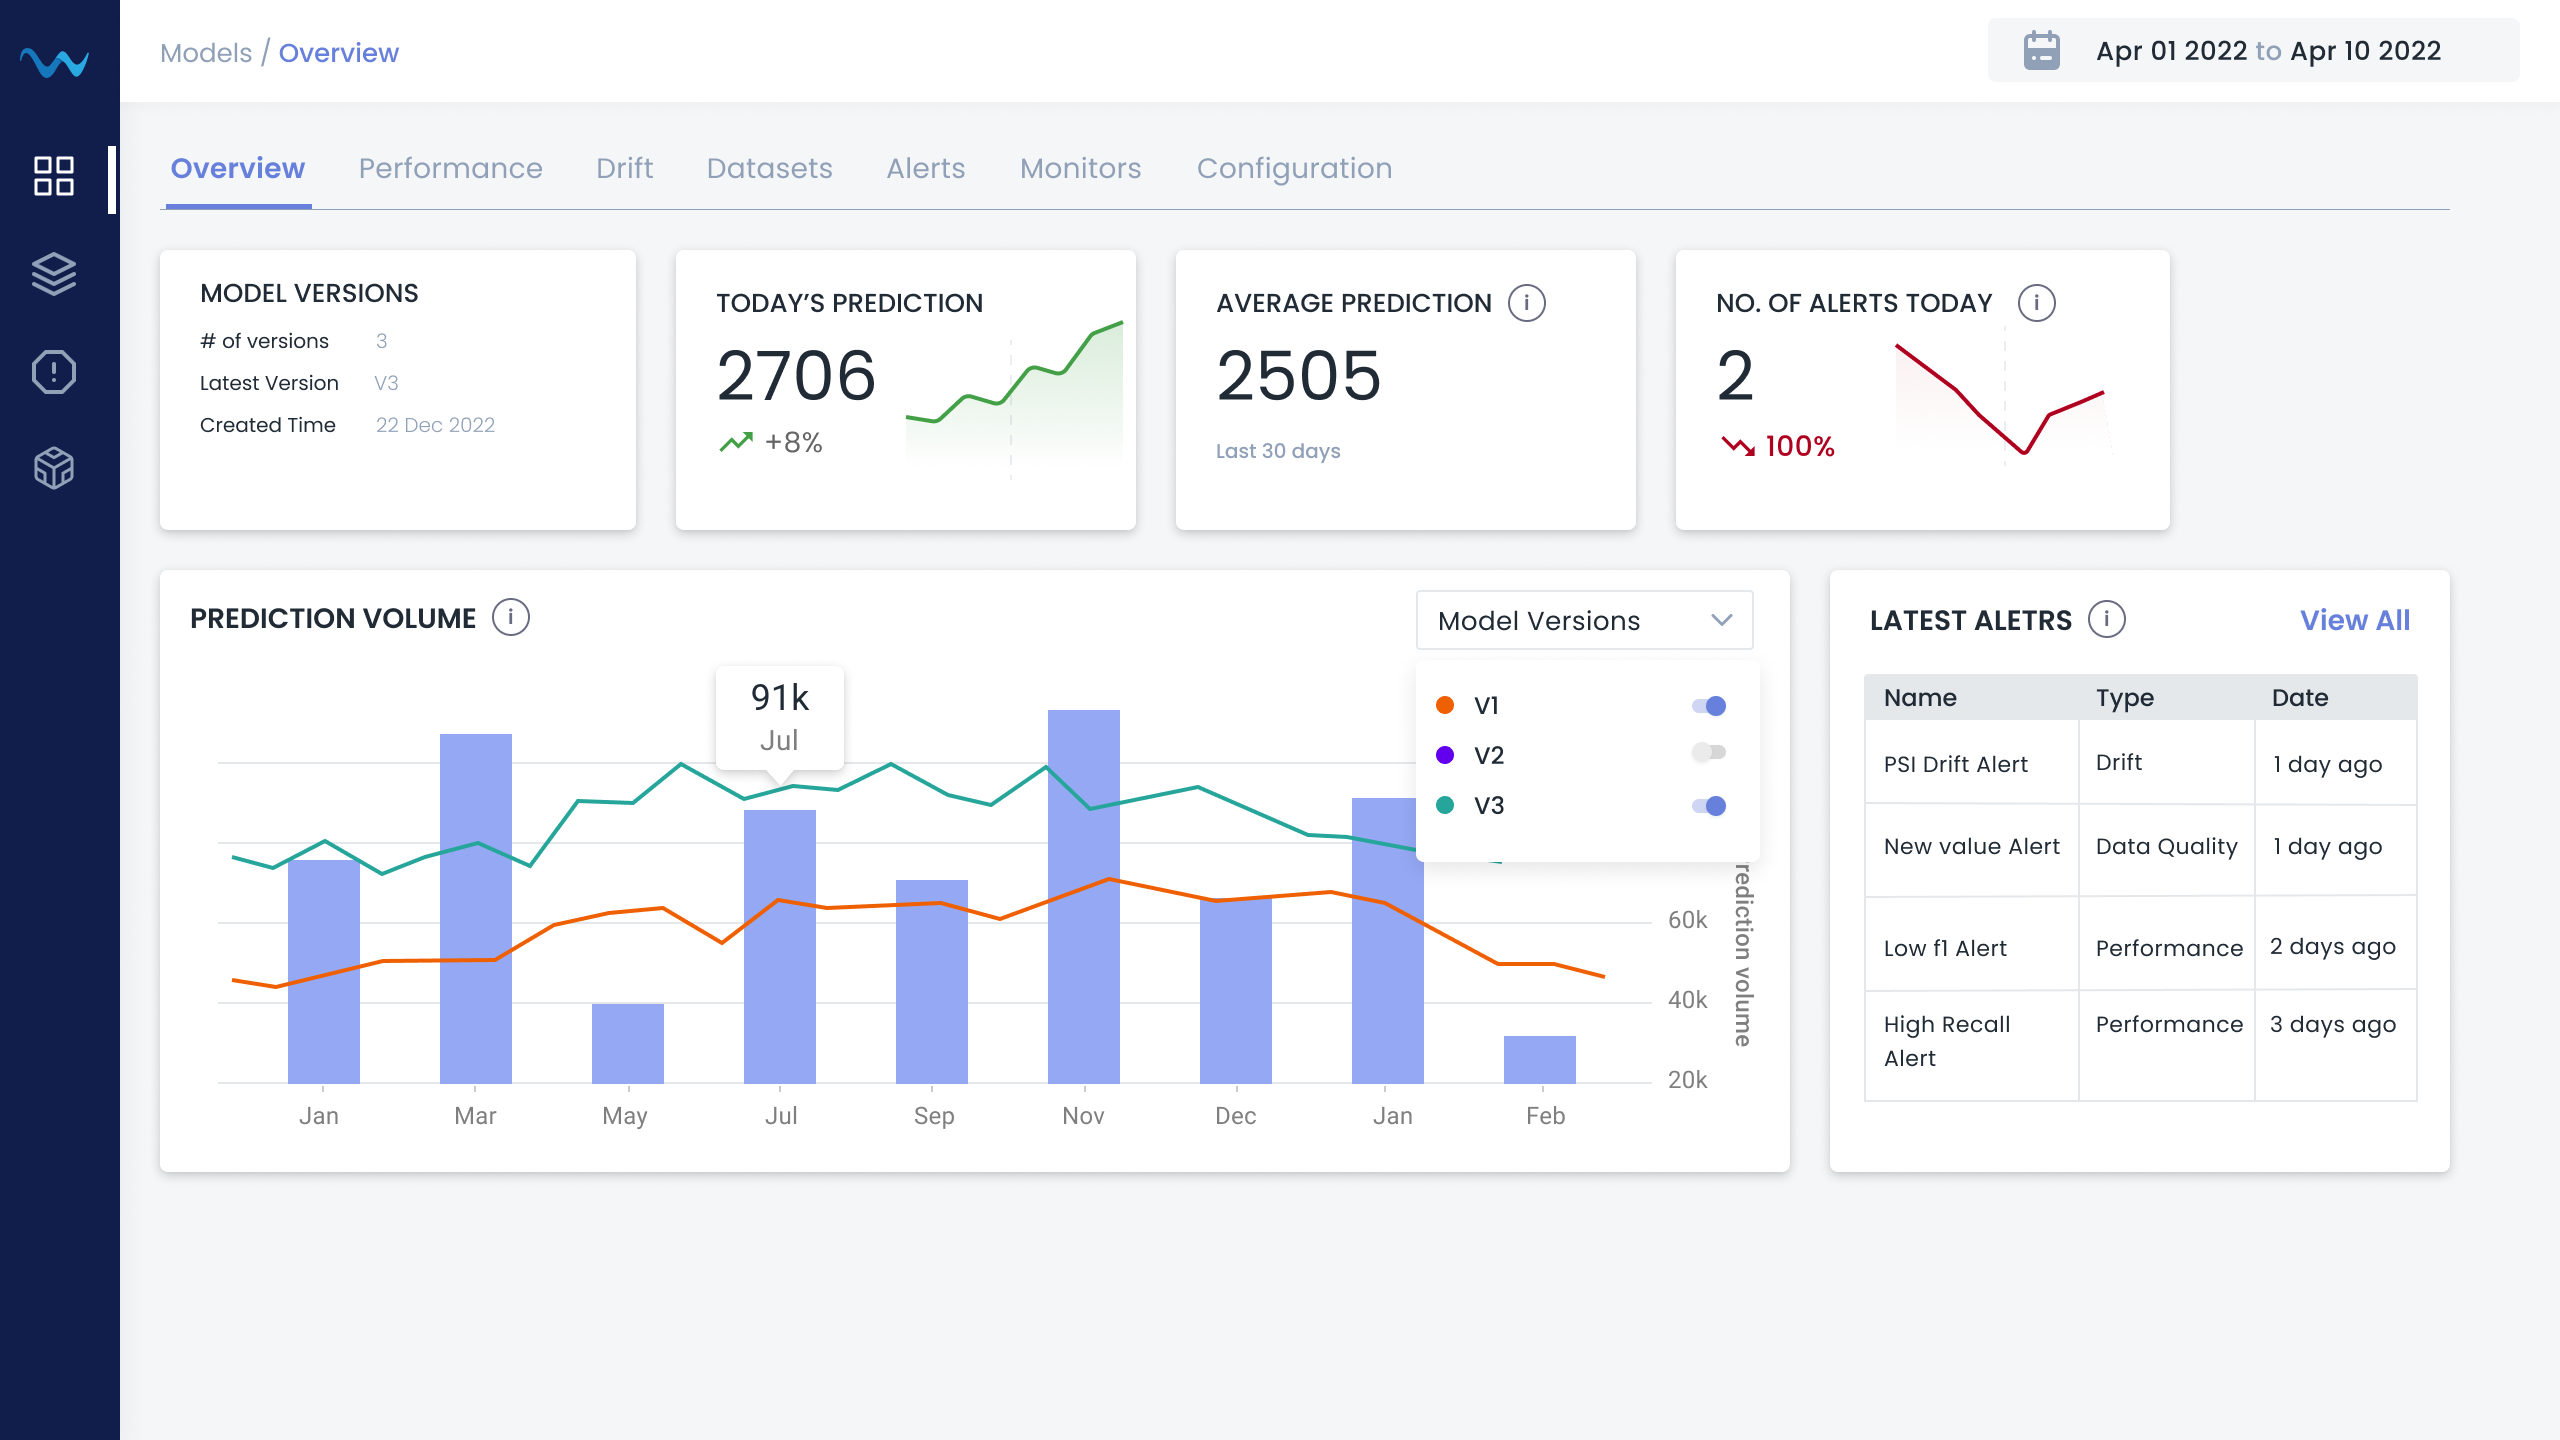The image size is (2560, 1440).
Task: Toggle off the V1 version switch
Action: tap(1709, 706)
